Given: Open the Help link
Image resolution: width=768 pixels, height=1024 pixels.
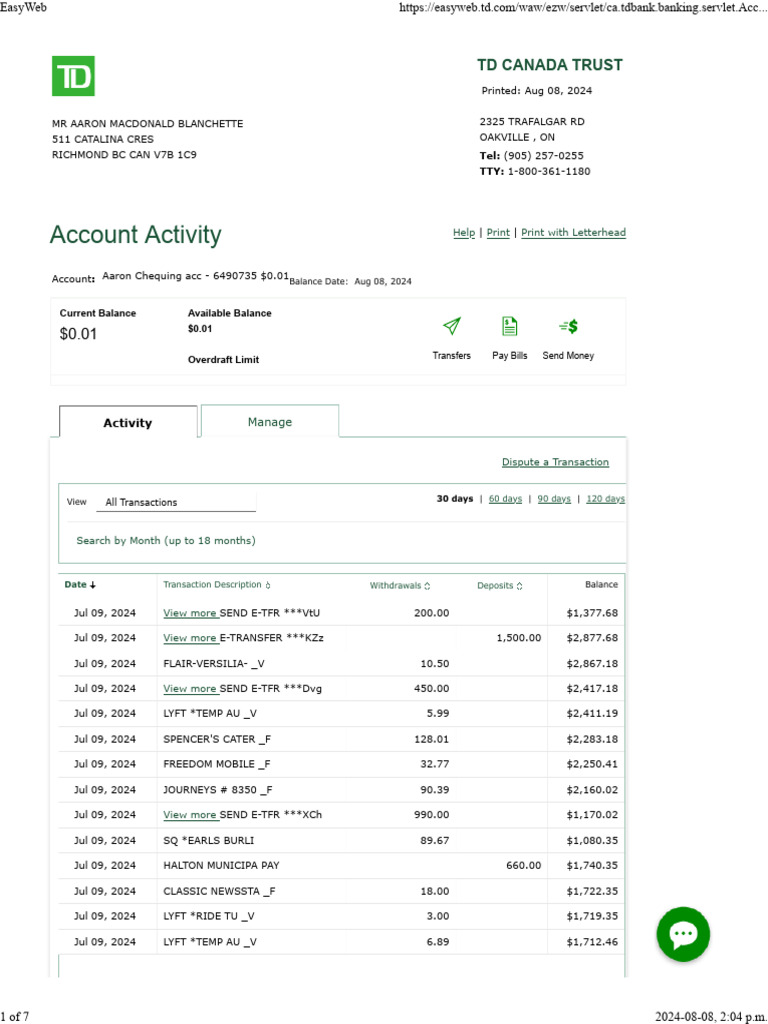Looking at the screenshot, I should point(464,233).
